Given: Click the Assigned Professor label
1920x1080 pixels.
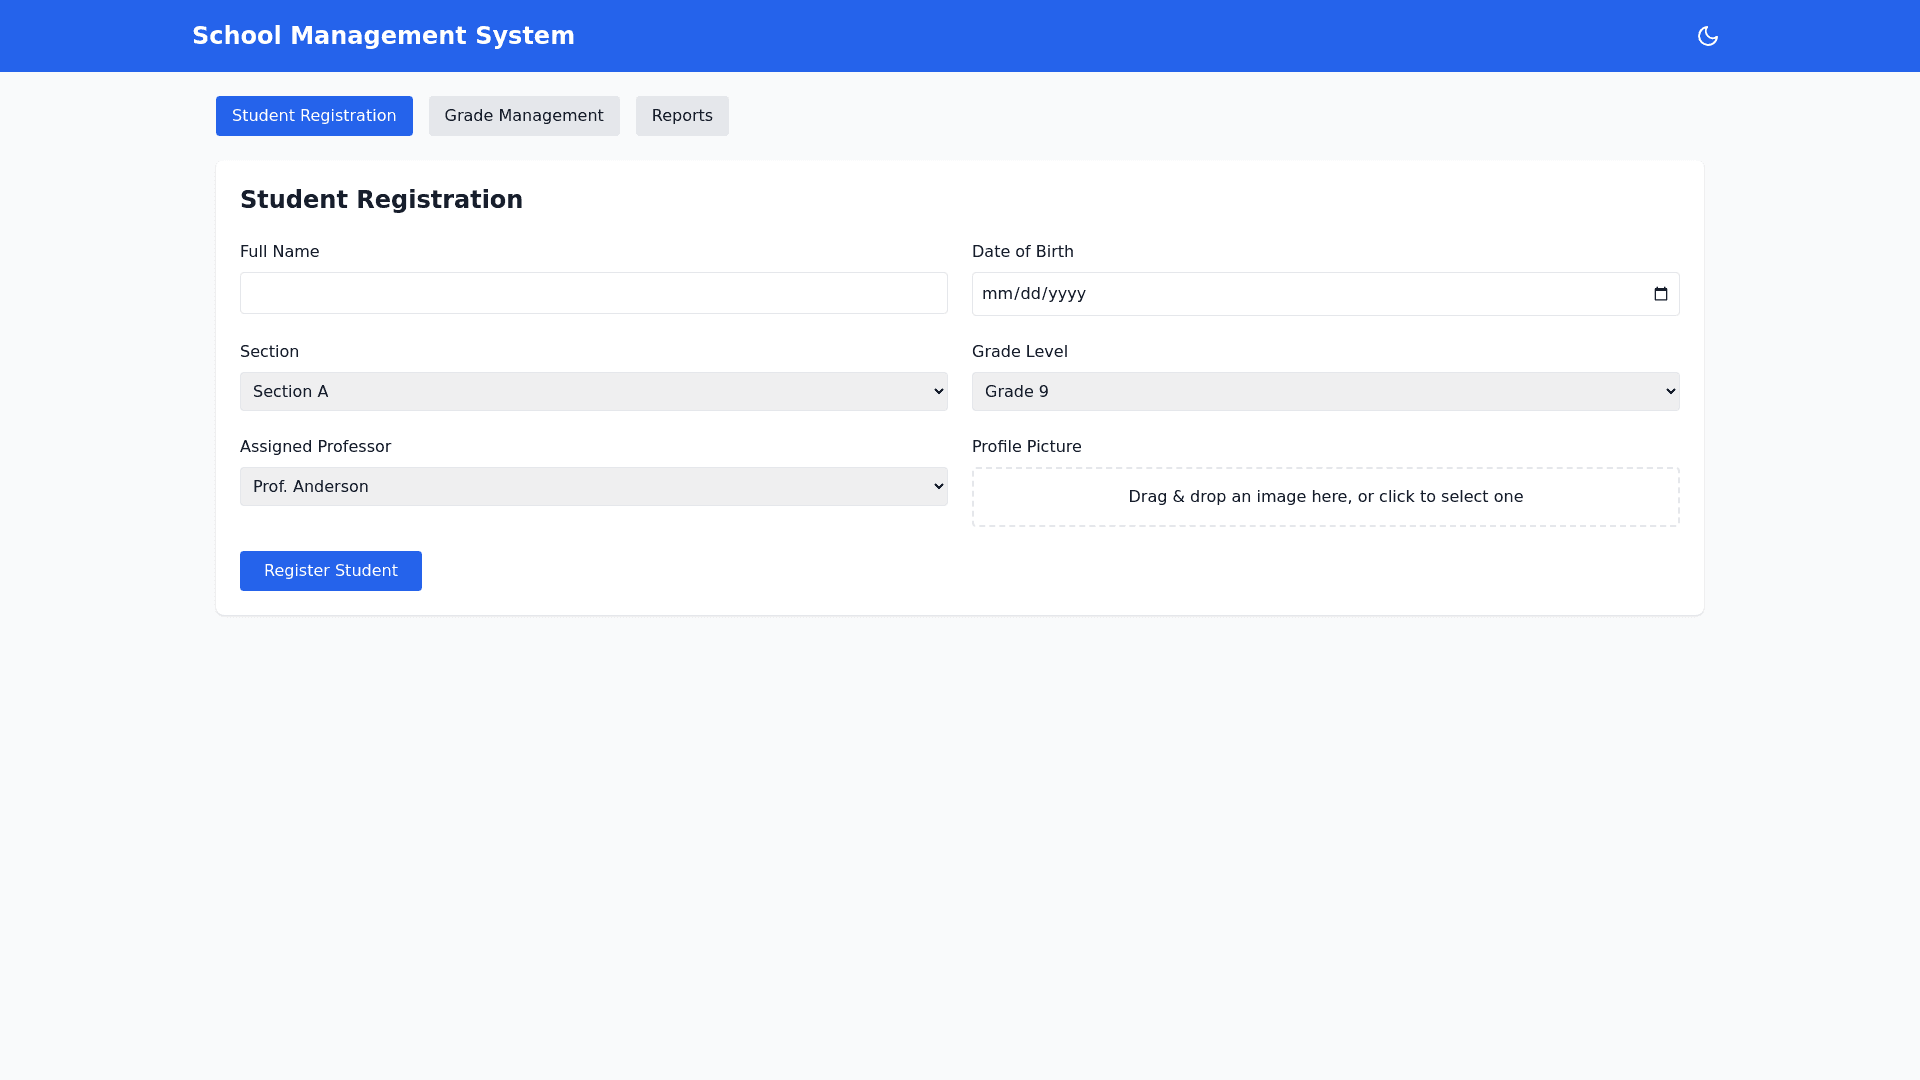Looking at the screenshot, I should 315,447.
